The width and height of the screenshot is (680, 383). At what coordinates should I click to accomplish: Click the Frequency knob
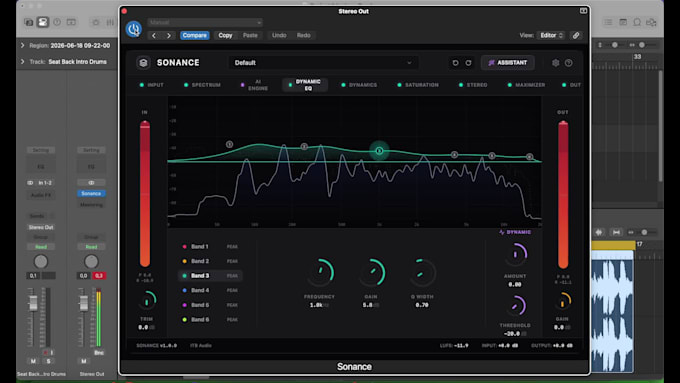pos(320,272)
